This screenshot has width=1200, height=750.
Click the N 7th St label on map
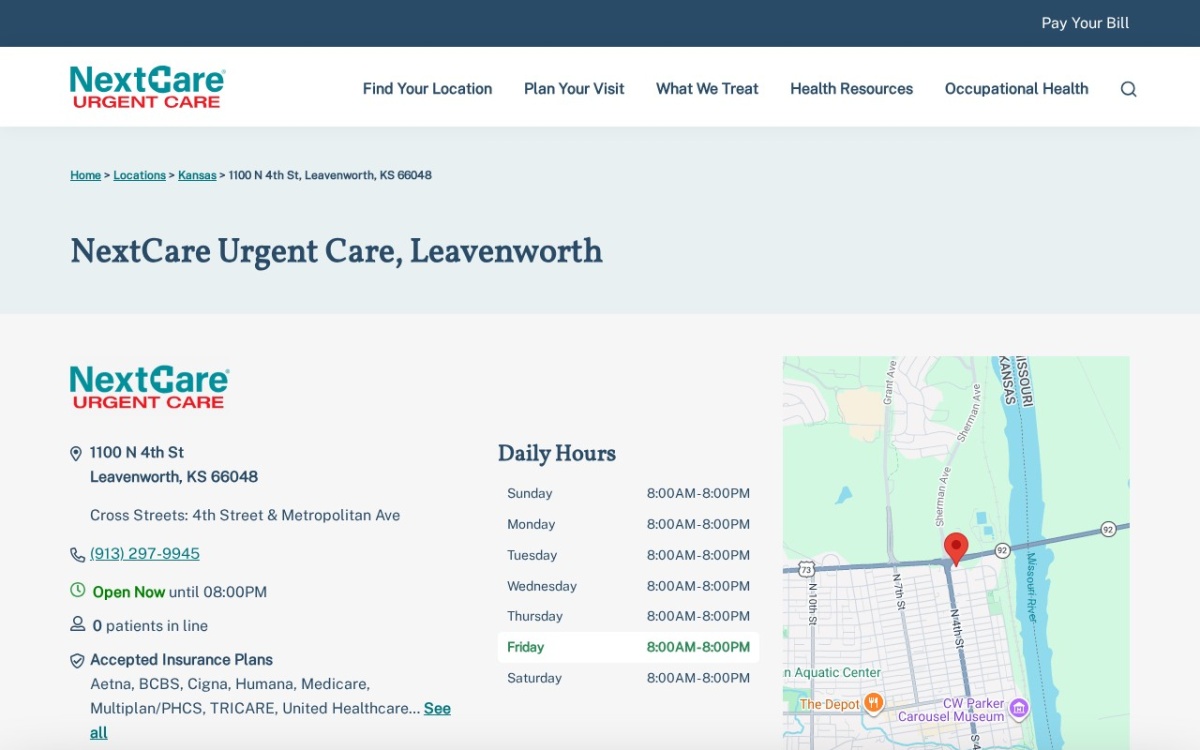899,592
